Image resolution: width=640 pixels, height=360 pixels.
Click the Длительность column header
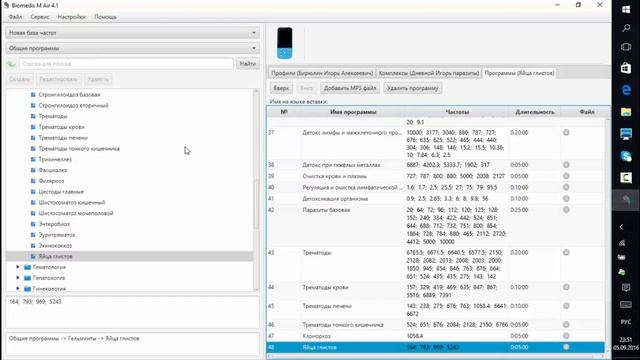click(x=535, y=112)
